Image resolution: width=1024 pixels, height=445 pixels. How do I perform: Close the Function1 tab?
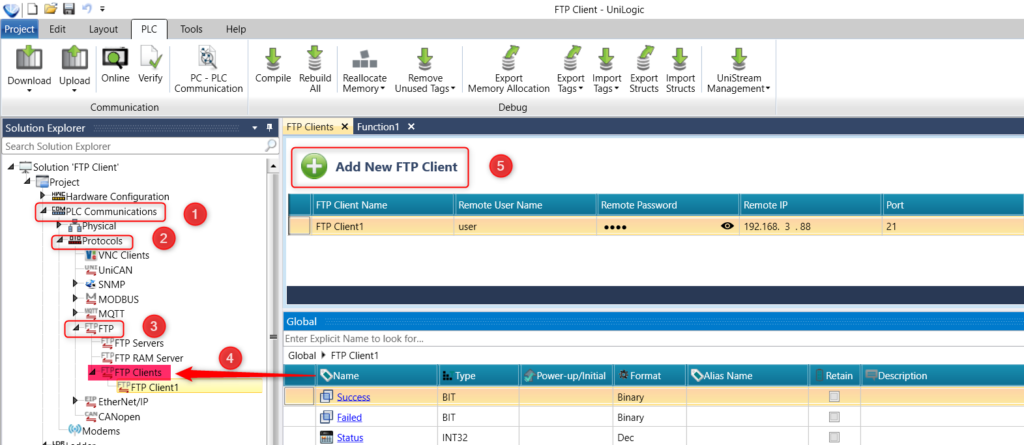click(x=411, y=127)
